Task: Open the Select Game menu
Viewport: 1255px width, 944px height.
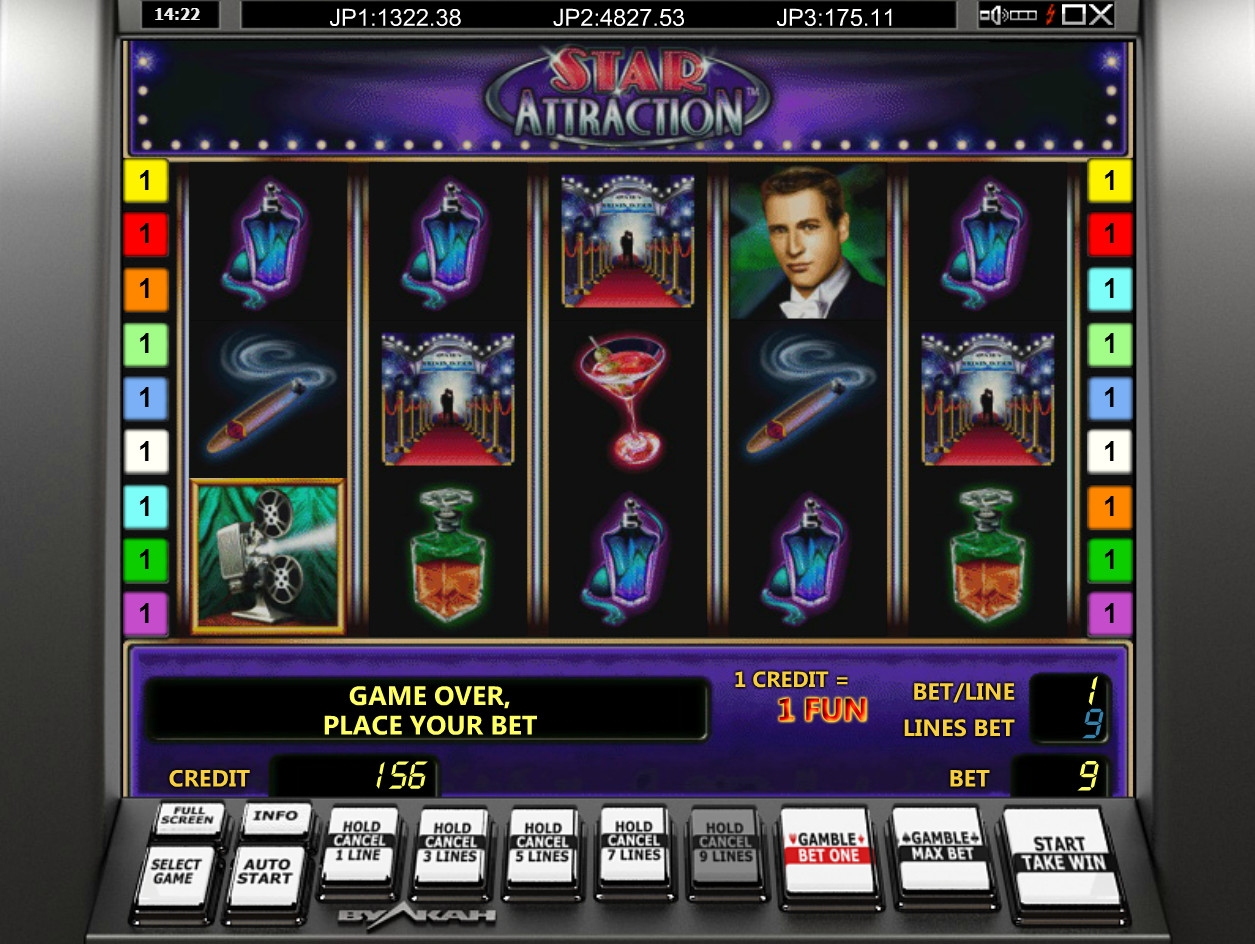Action: pos(177,872)
